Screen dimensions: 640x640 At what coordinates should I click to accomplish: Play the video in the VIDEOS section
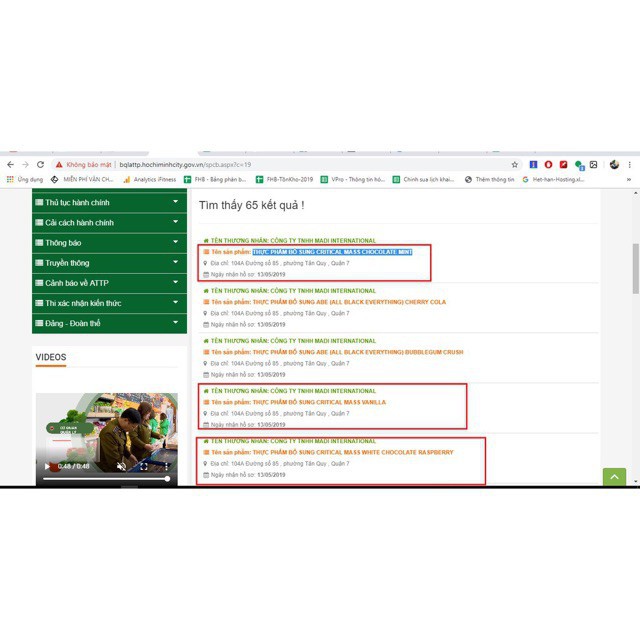coord(46,466)
